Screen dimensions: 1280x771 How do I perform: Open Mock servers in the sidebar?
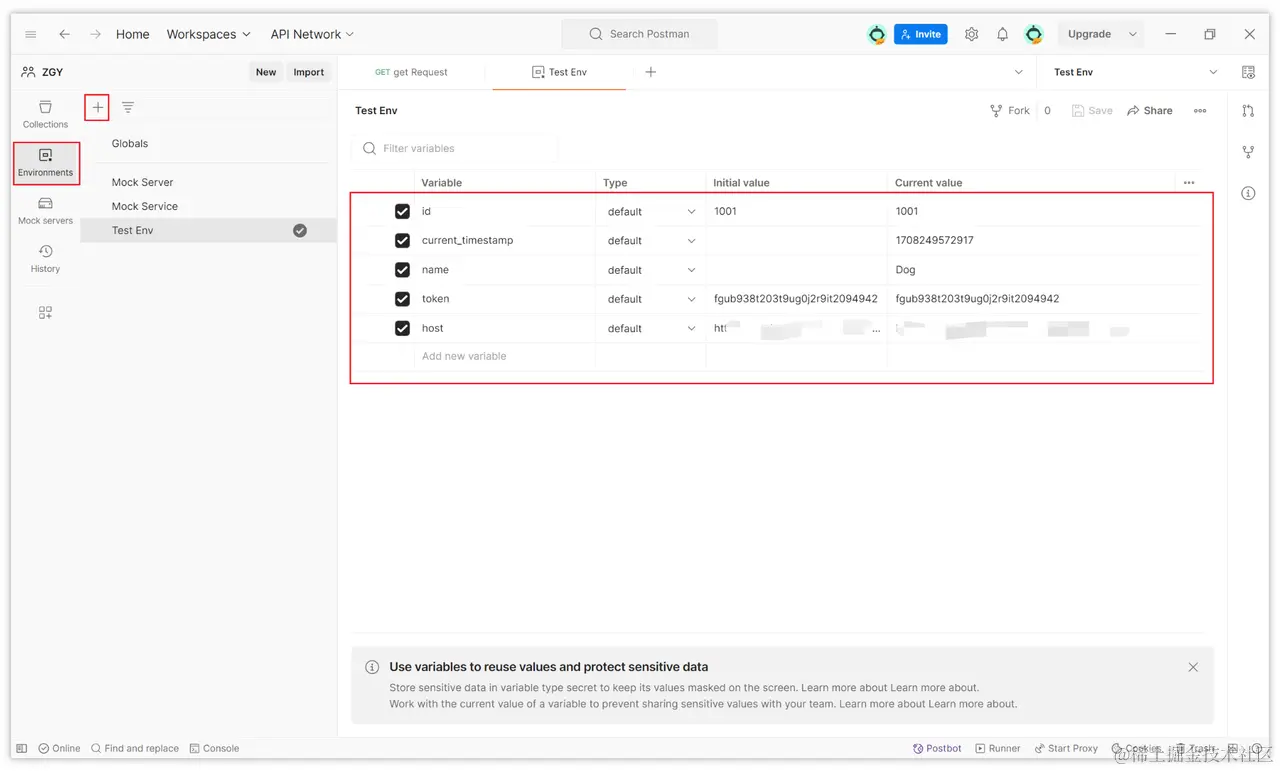point(45,210)
